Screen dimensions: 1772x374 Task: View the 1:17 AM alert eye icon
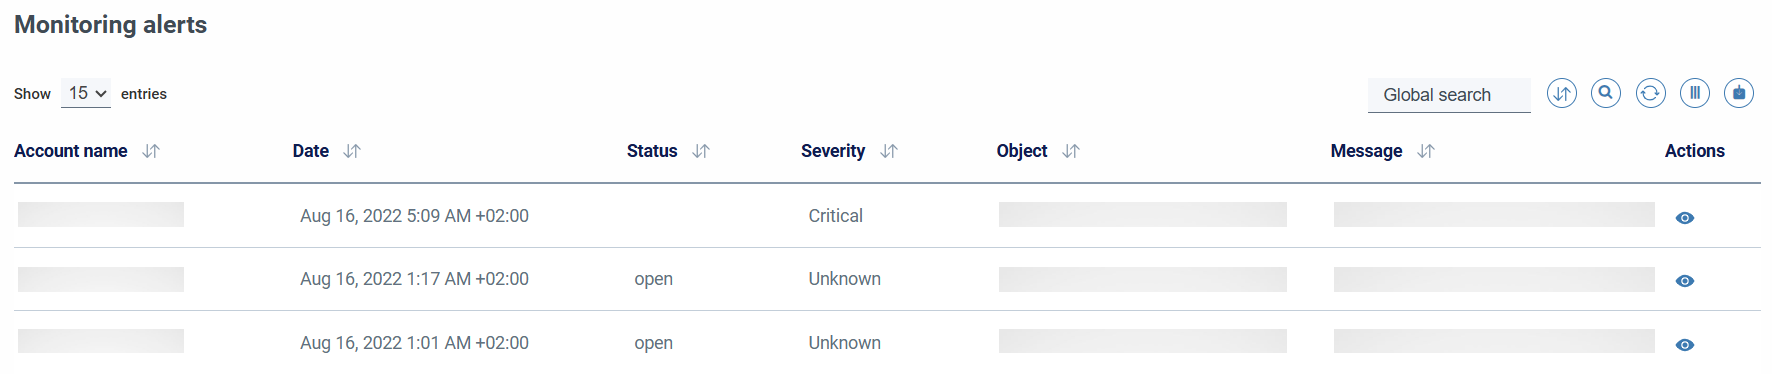tap(1685, 281)
